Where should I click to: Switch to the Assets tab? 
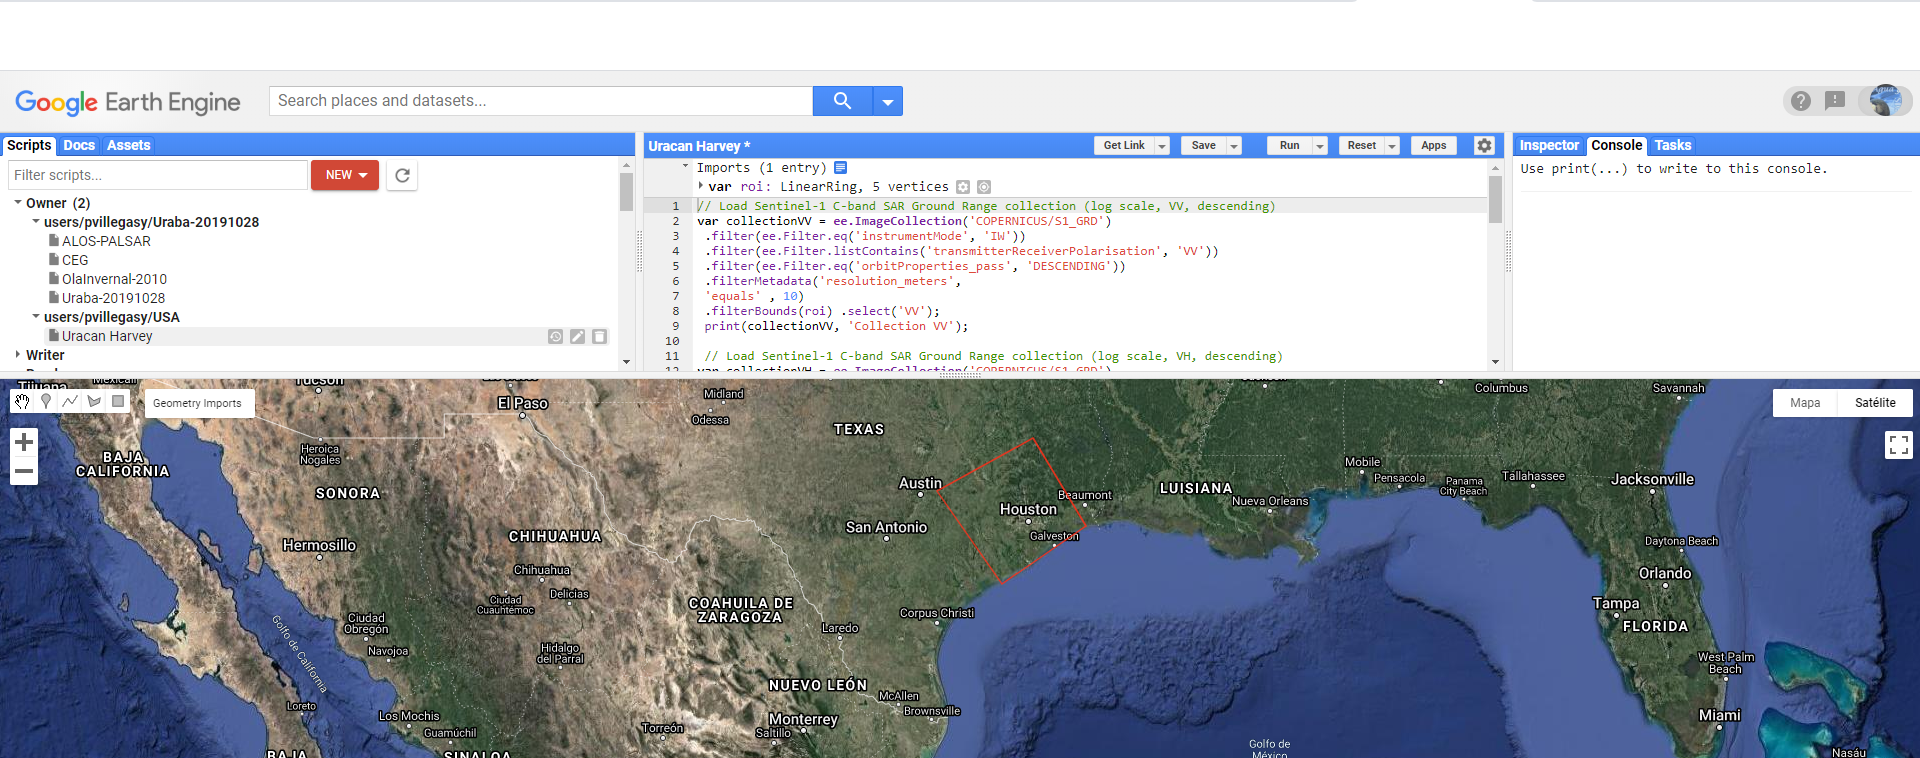(x=128, y=145)
